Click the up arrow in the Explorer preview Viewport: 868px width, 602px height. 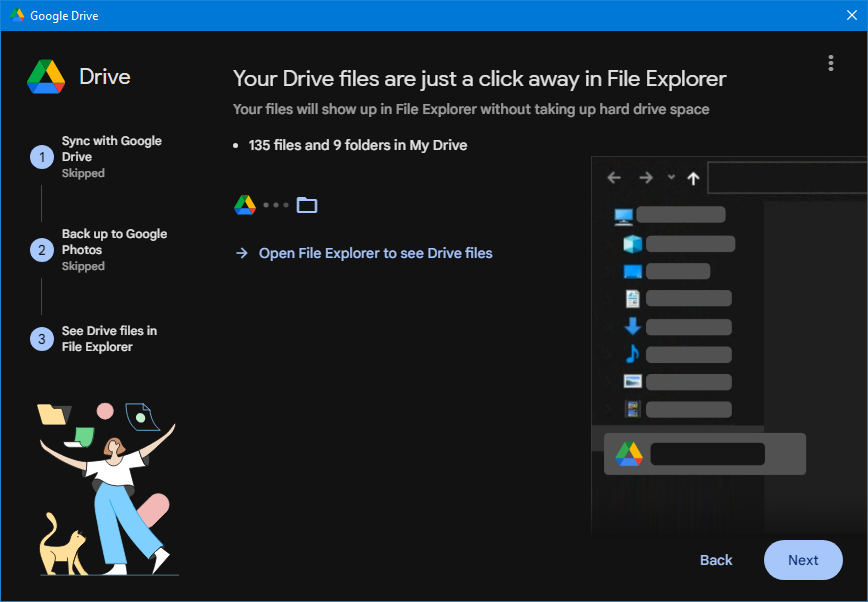692,177
